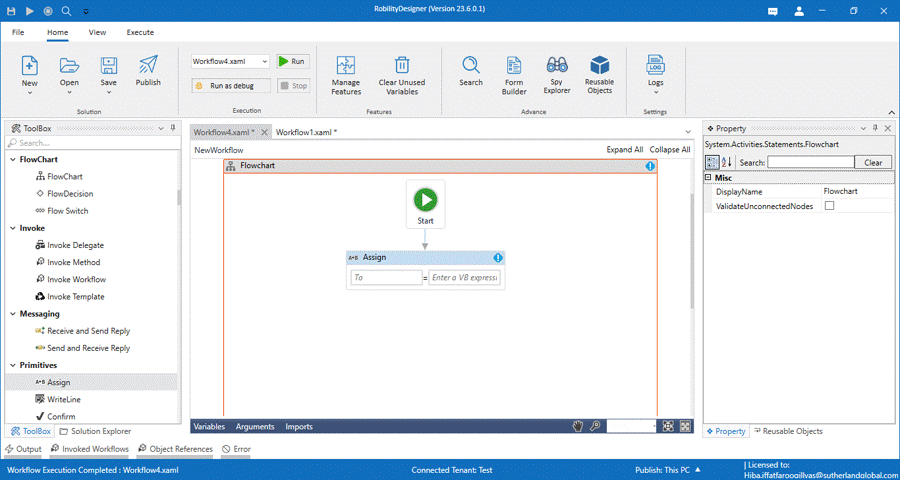Toggle the ValidateUnconnectedNodes checkbox

point(829,206)
